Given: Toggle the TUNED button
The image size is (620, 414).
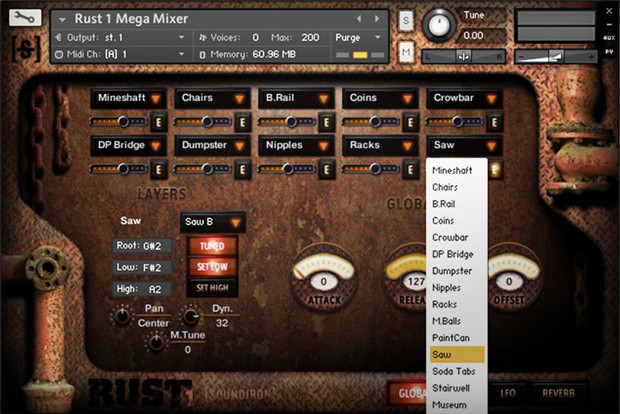Looking at the screenshot, I should (x=212, y=246).
